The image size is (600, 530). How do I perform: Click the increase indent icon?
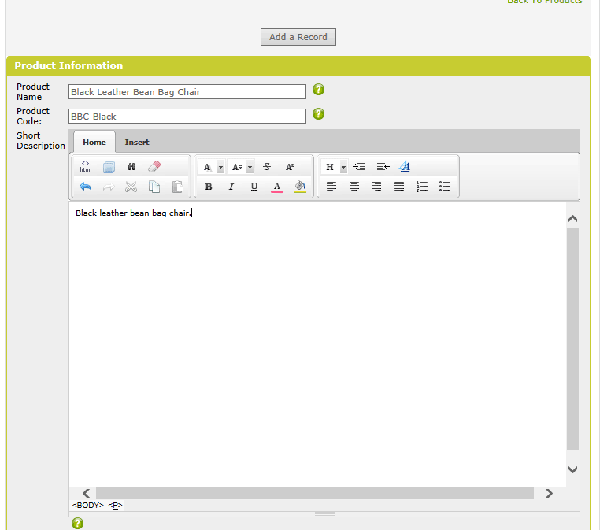pyautogui.click(x=383, y=167)
